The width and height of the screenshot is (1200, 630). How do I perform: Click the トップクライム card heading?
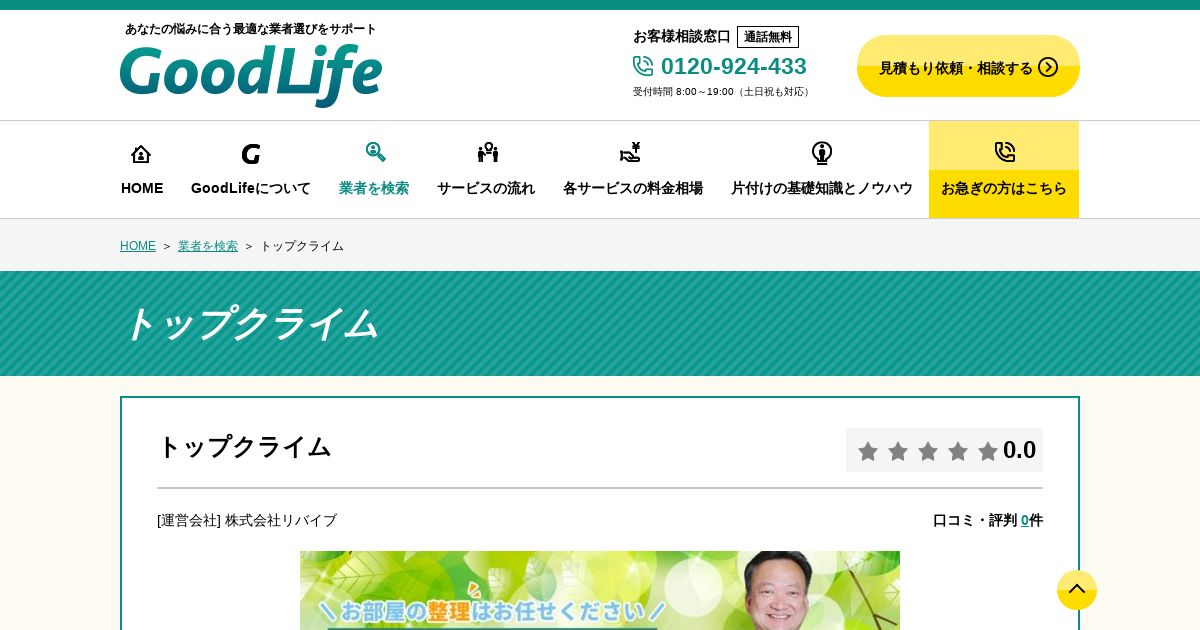click(x=245, y=447)
